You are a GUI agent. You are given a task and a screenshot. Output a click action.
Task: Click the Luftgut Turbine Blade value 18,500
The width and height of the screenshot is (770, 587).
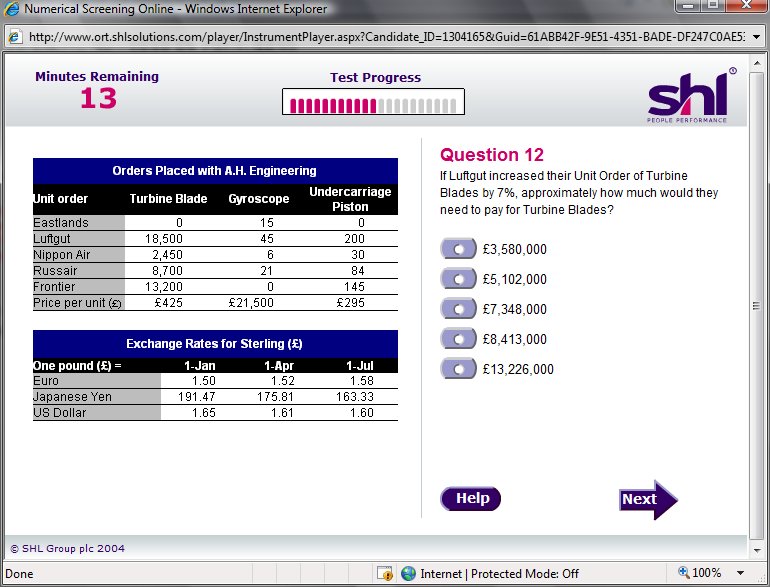point(164,239)
